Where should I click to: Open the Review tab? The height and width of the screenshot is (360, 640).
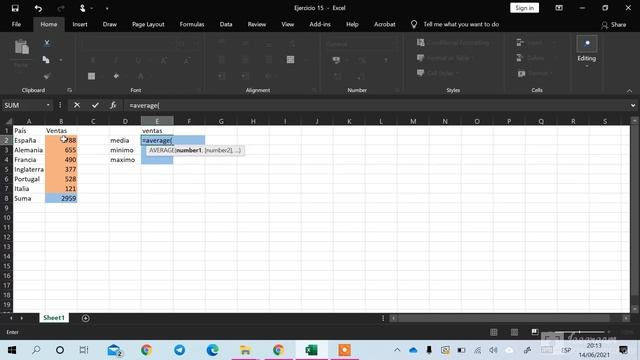click(x=257, y=24)
